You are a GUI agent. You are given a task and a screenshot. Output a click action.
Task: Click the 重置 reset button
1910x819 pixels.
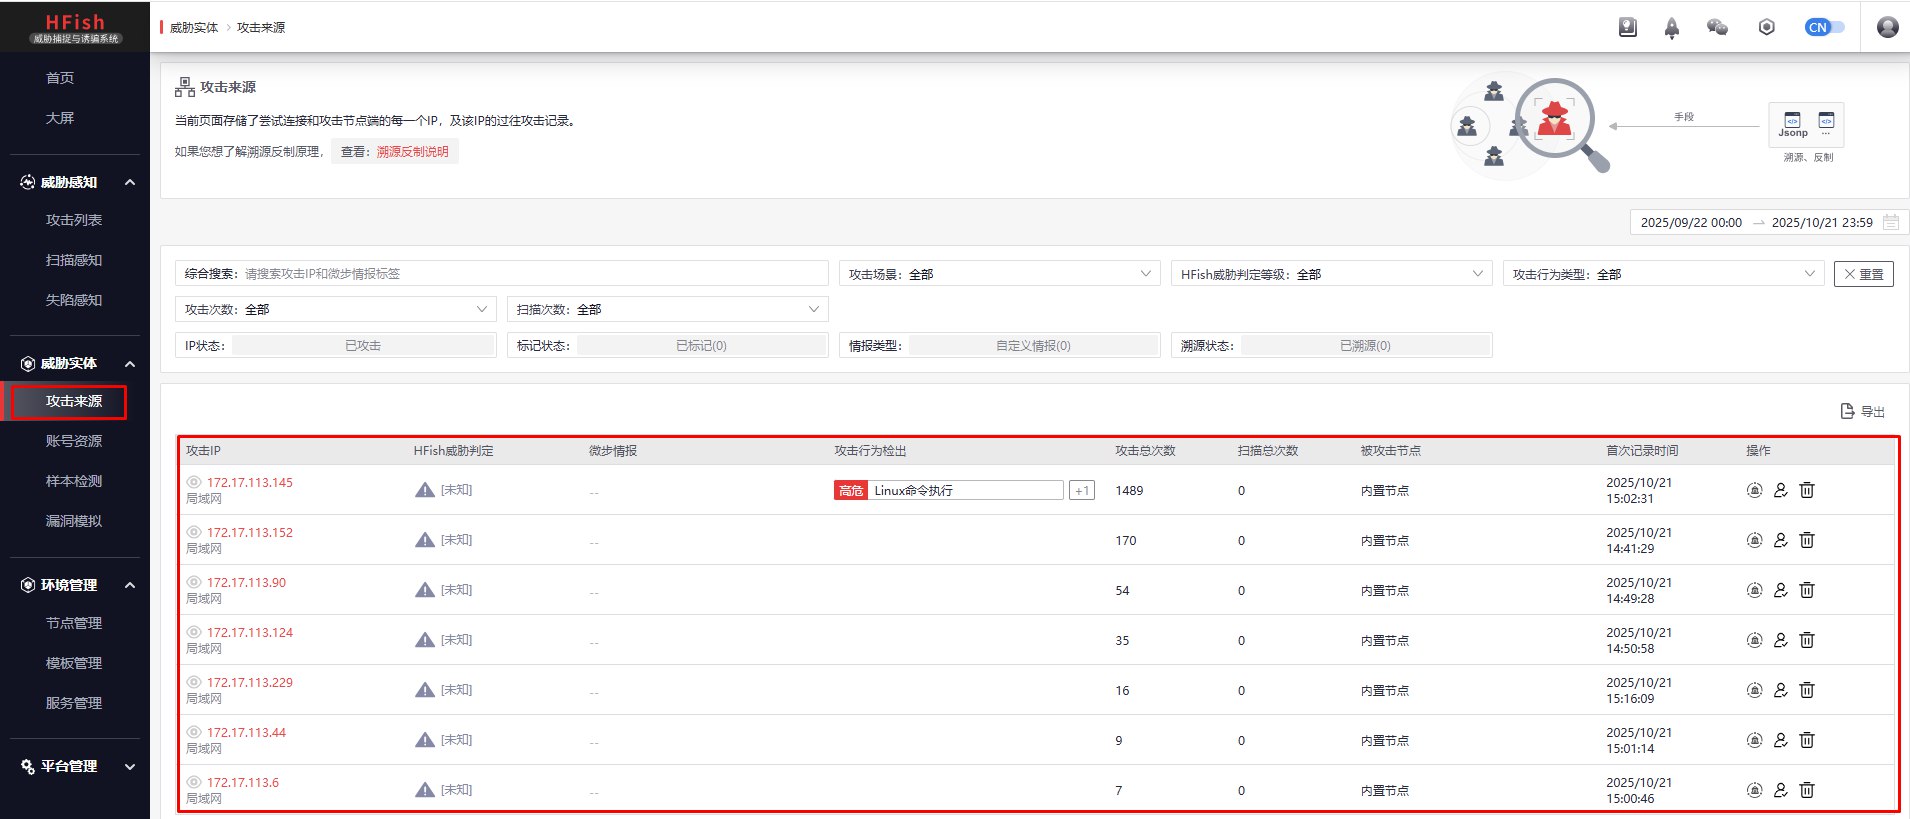point(1863,274)
